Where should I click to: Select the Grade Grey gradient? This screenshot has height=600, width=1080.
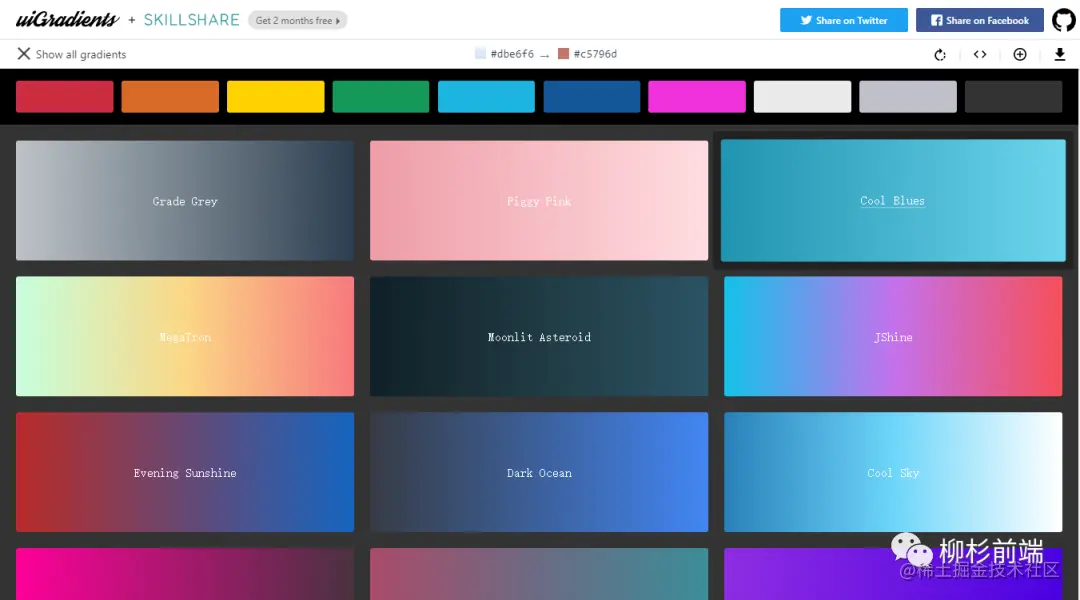[x=185, y=200]
